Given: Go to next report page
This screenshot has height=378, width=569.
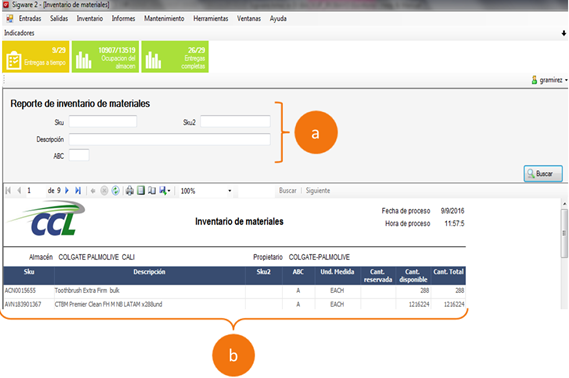Looking at the screenshot, I should click(x=67, y=190).
